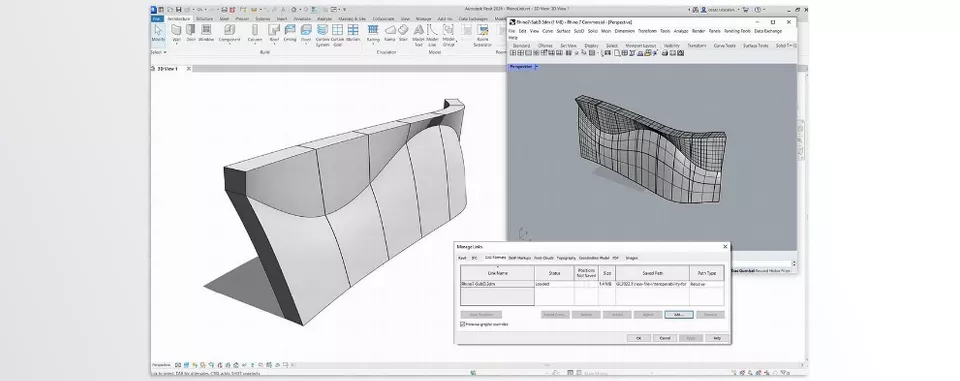Switch to the Revit tab in Manage Links

tap(462, 258)
